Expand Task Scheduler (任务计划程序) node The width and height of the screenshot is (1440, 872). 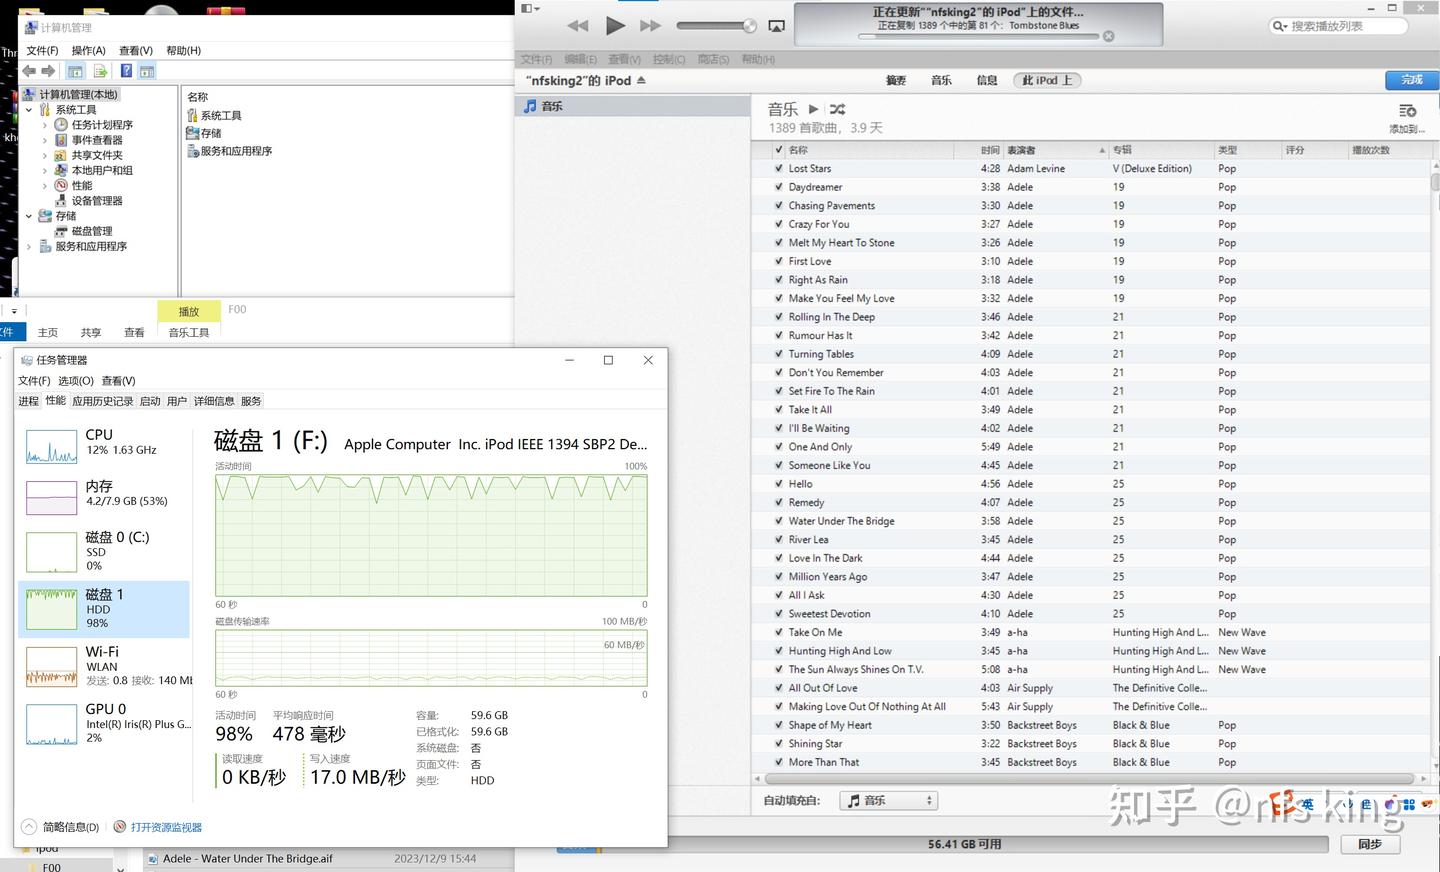45,125
